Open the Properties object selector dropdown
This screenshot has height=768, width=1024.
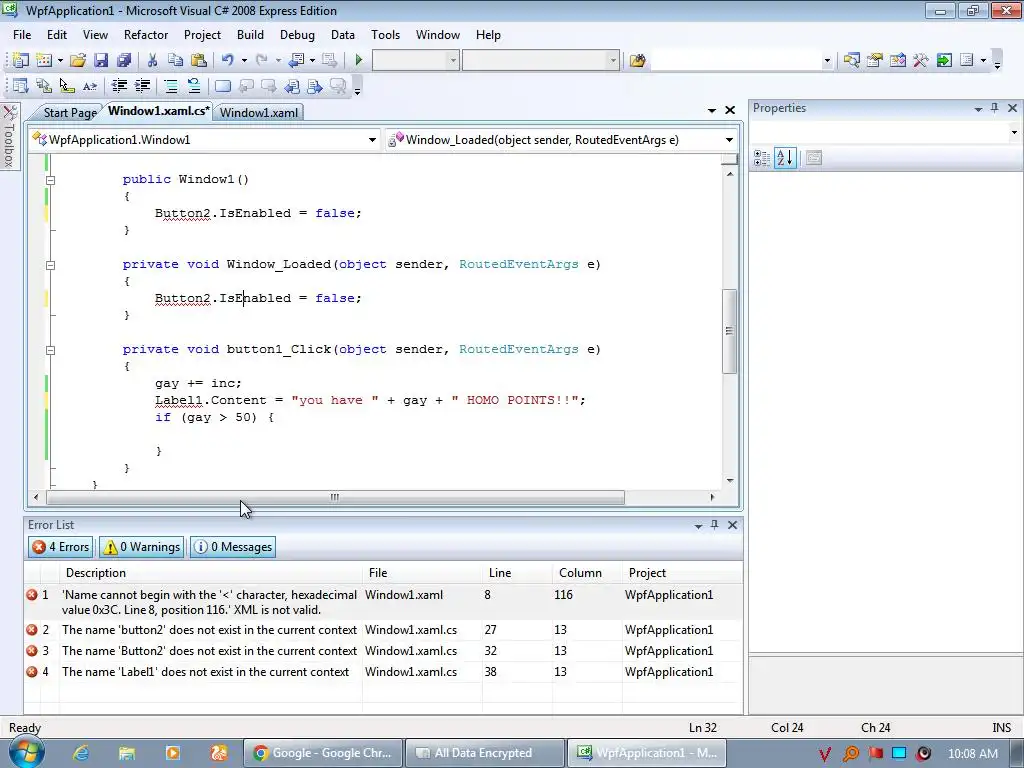click(x=1014, y=133)
